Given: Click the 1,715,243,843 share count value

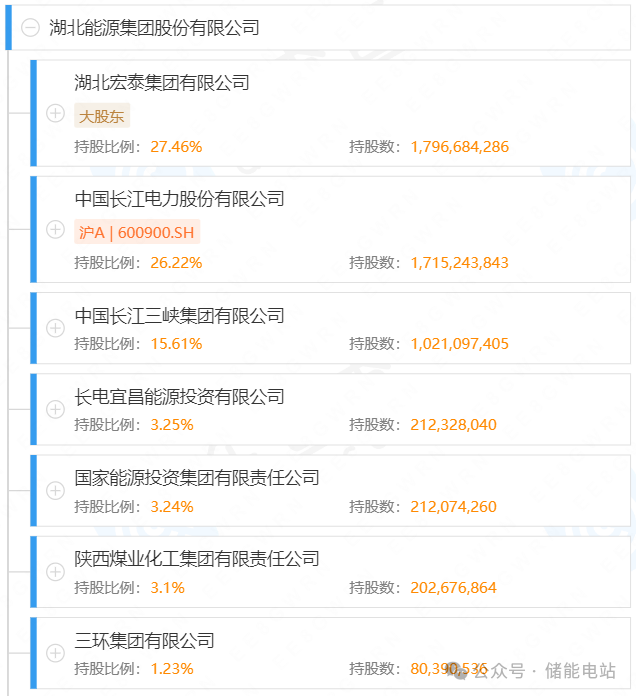Looking at the screenshot, I should 459,263.
